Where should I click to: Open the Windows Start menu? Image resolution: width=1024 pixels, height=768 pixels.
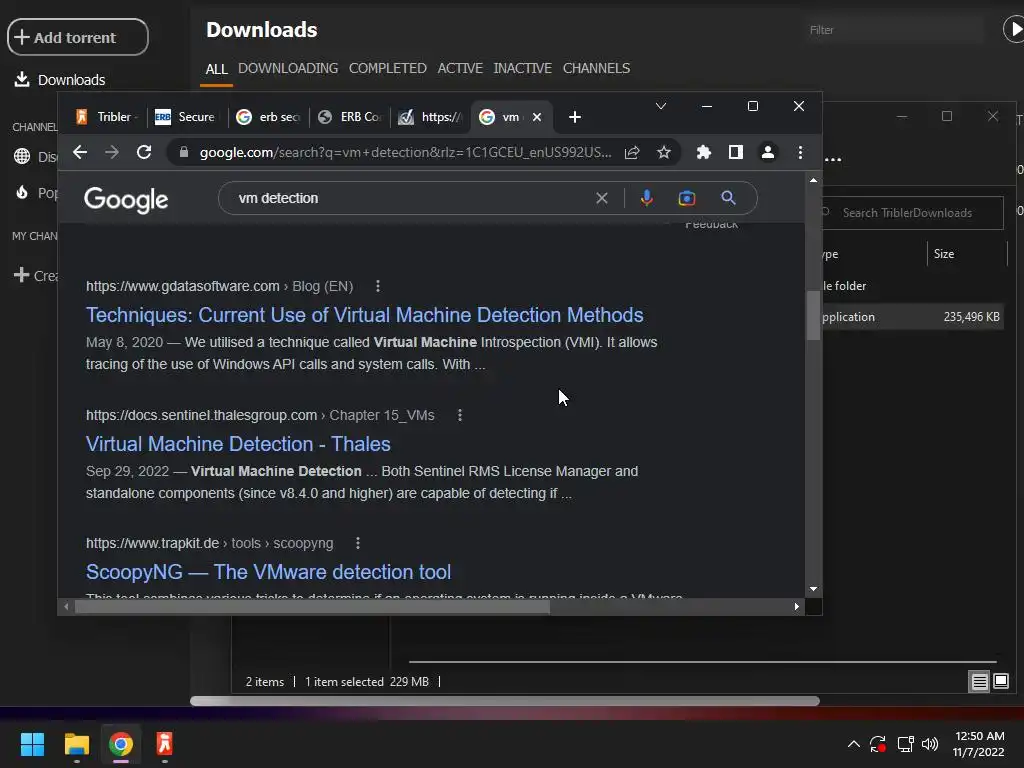click(x=32, y=744)
